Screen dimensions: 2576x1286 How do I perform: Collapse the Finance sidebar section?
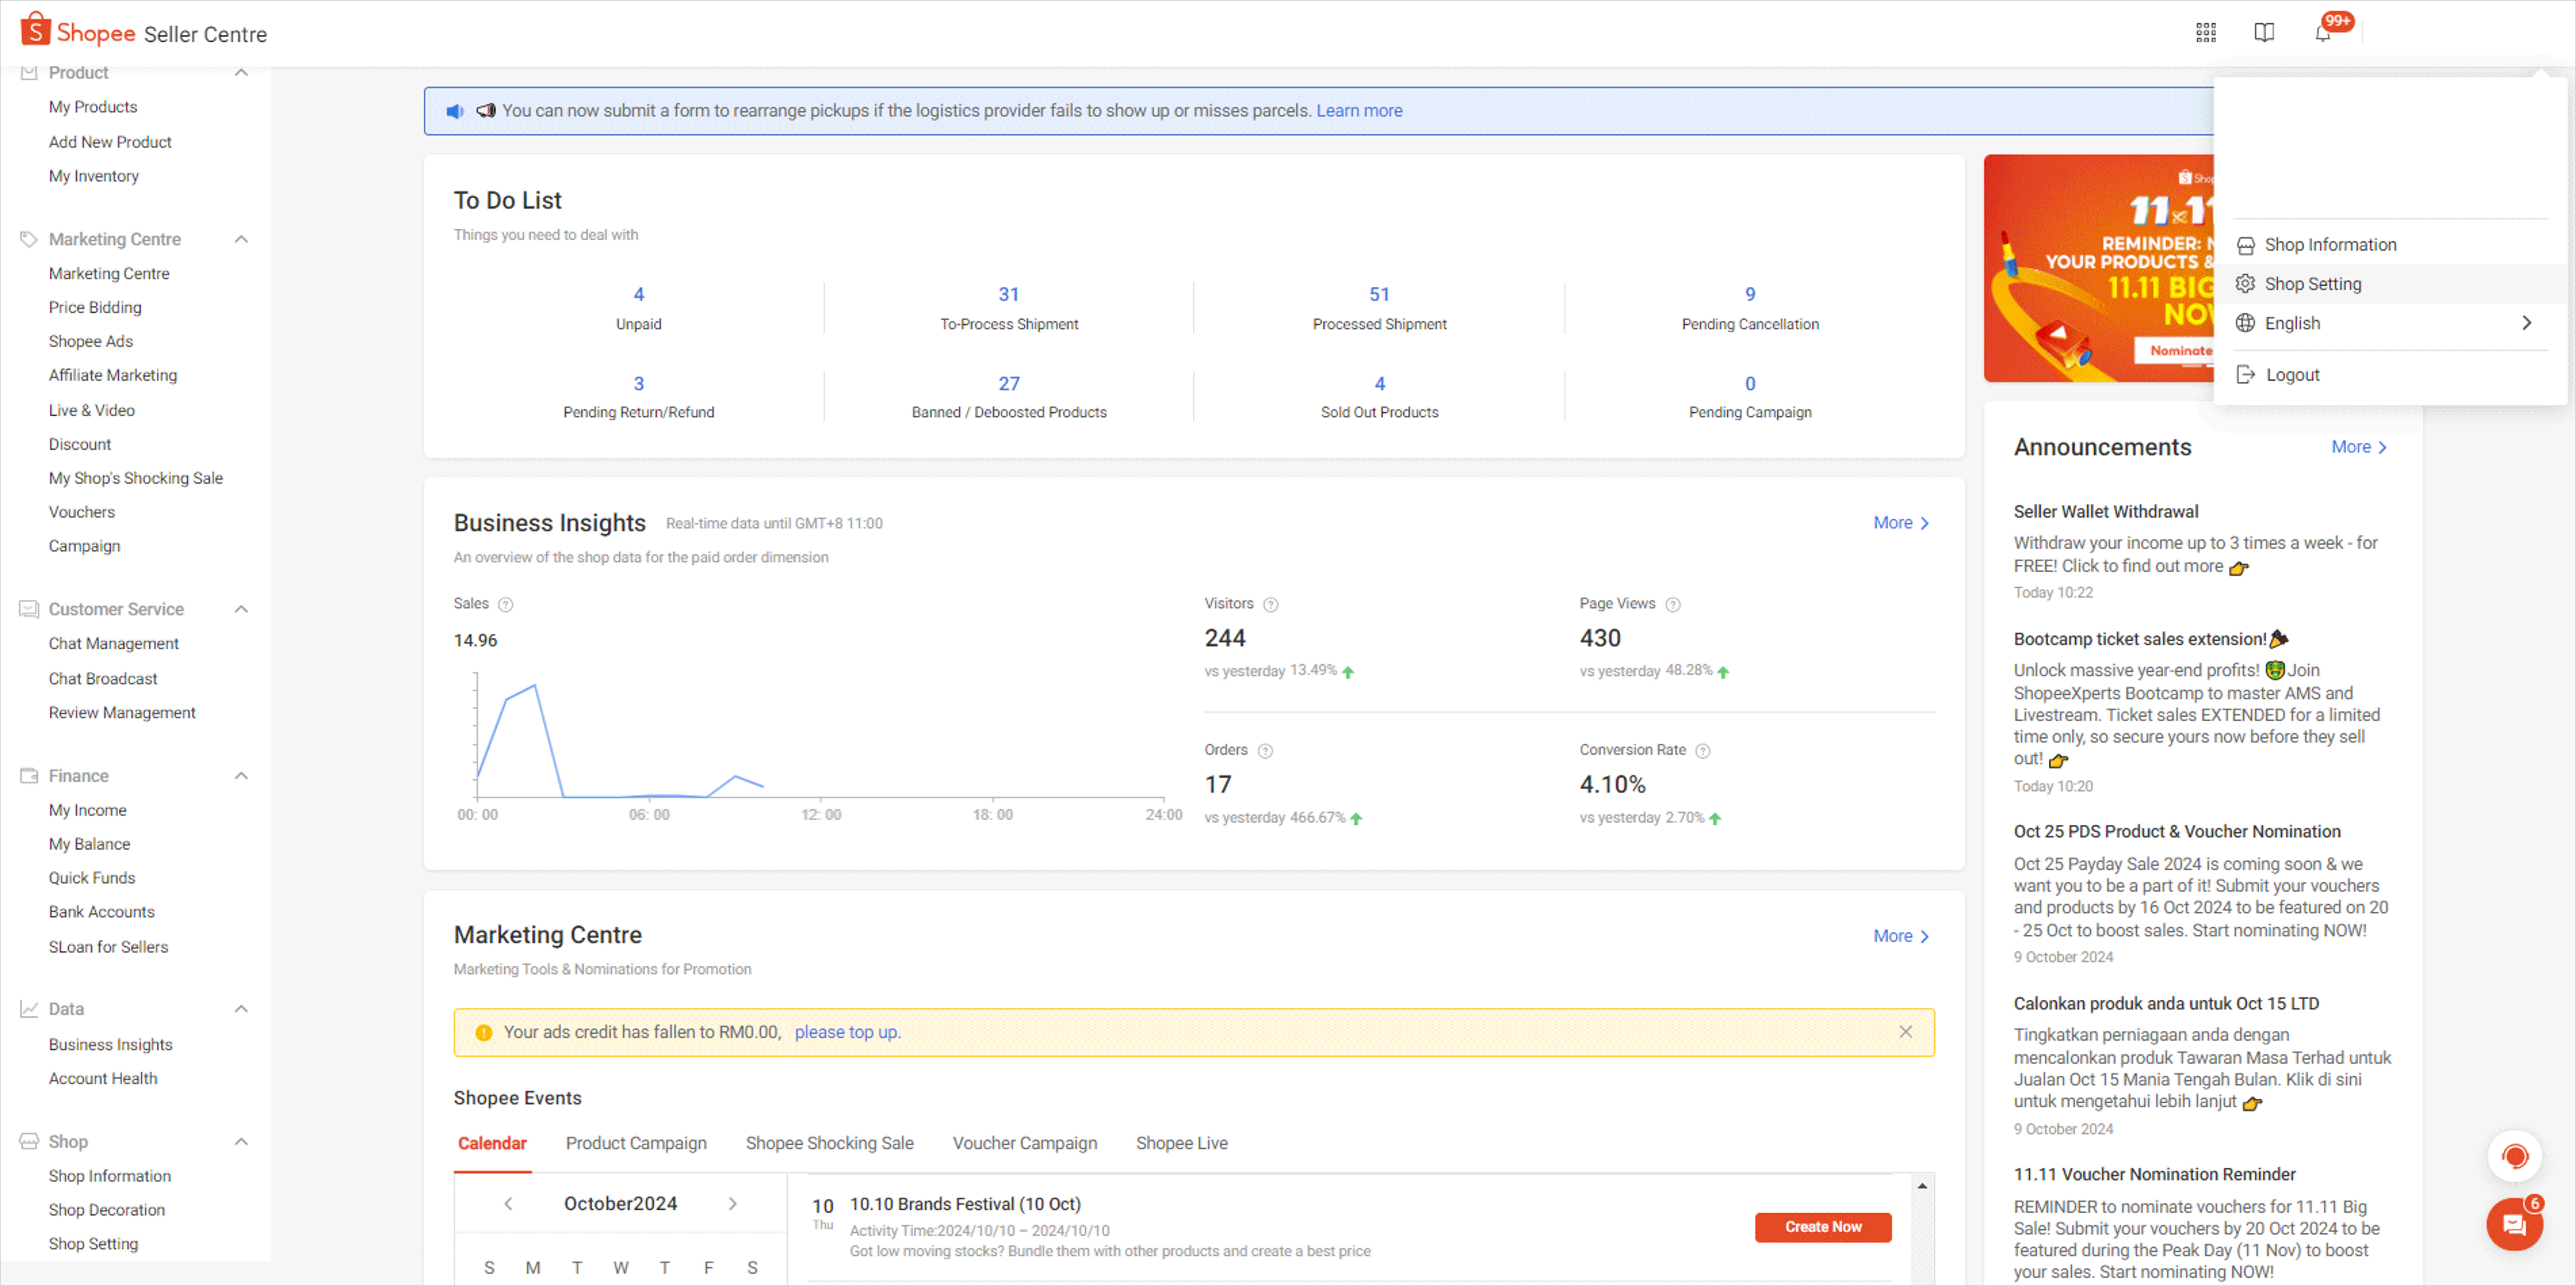[x=241, y=776]
